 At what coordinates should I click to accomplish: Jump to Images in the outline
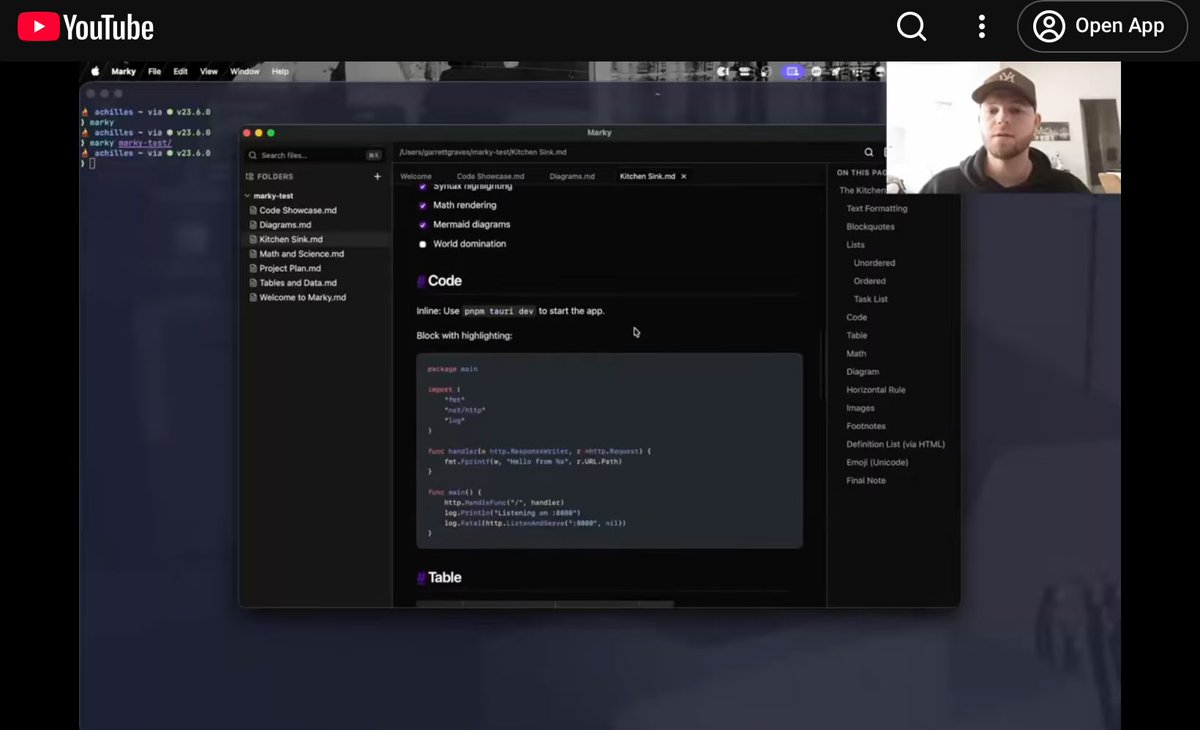861,408
